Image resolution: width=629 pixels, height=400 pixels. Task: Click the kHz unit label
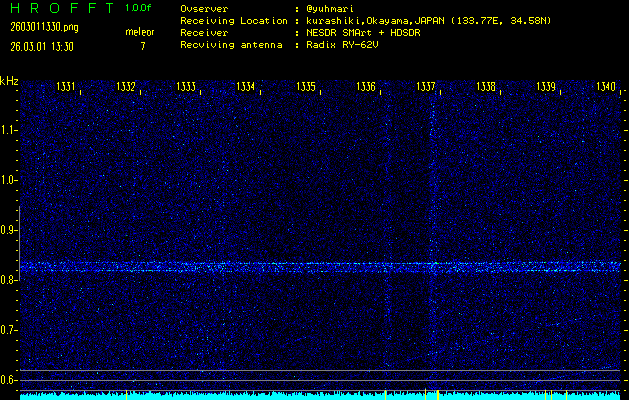tap(9, 80)
